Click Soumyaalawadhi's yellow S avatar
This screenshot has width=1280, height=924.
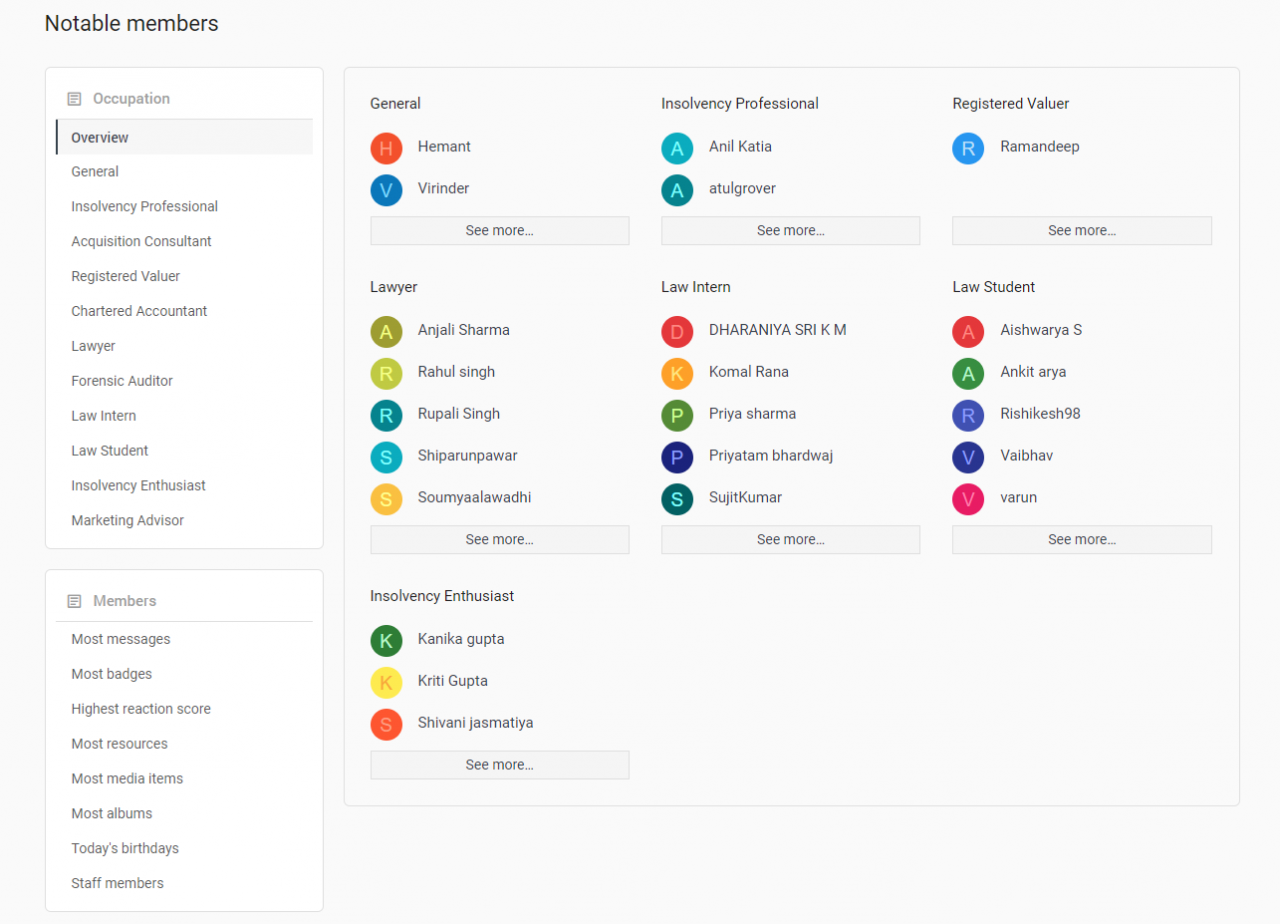[386, 499]
